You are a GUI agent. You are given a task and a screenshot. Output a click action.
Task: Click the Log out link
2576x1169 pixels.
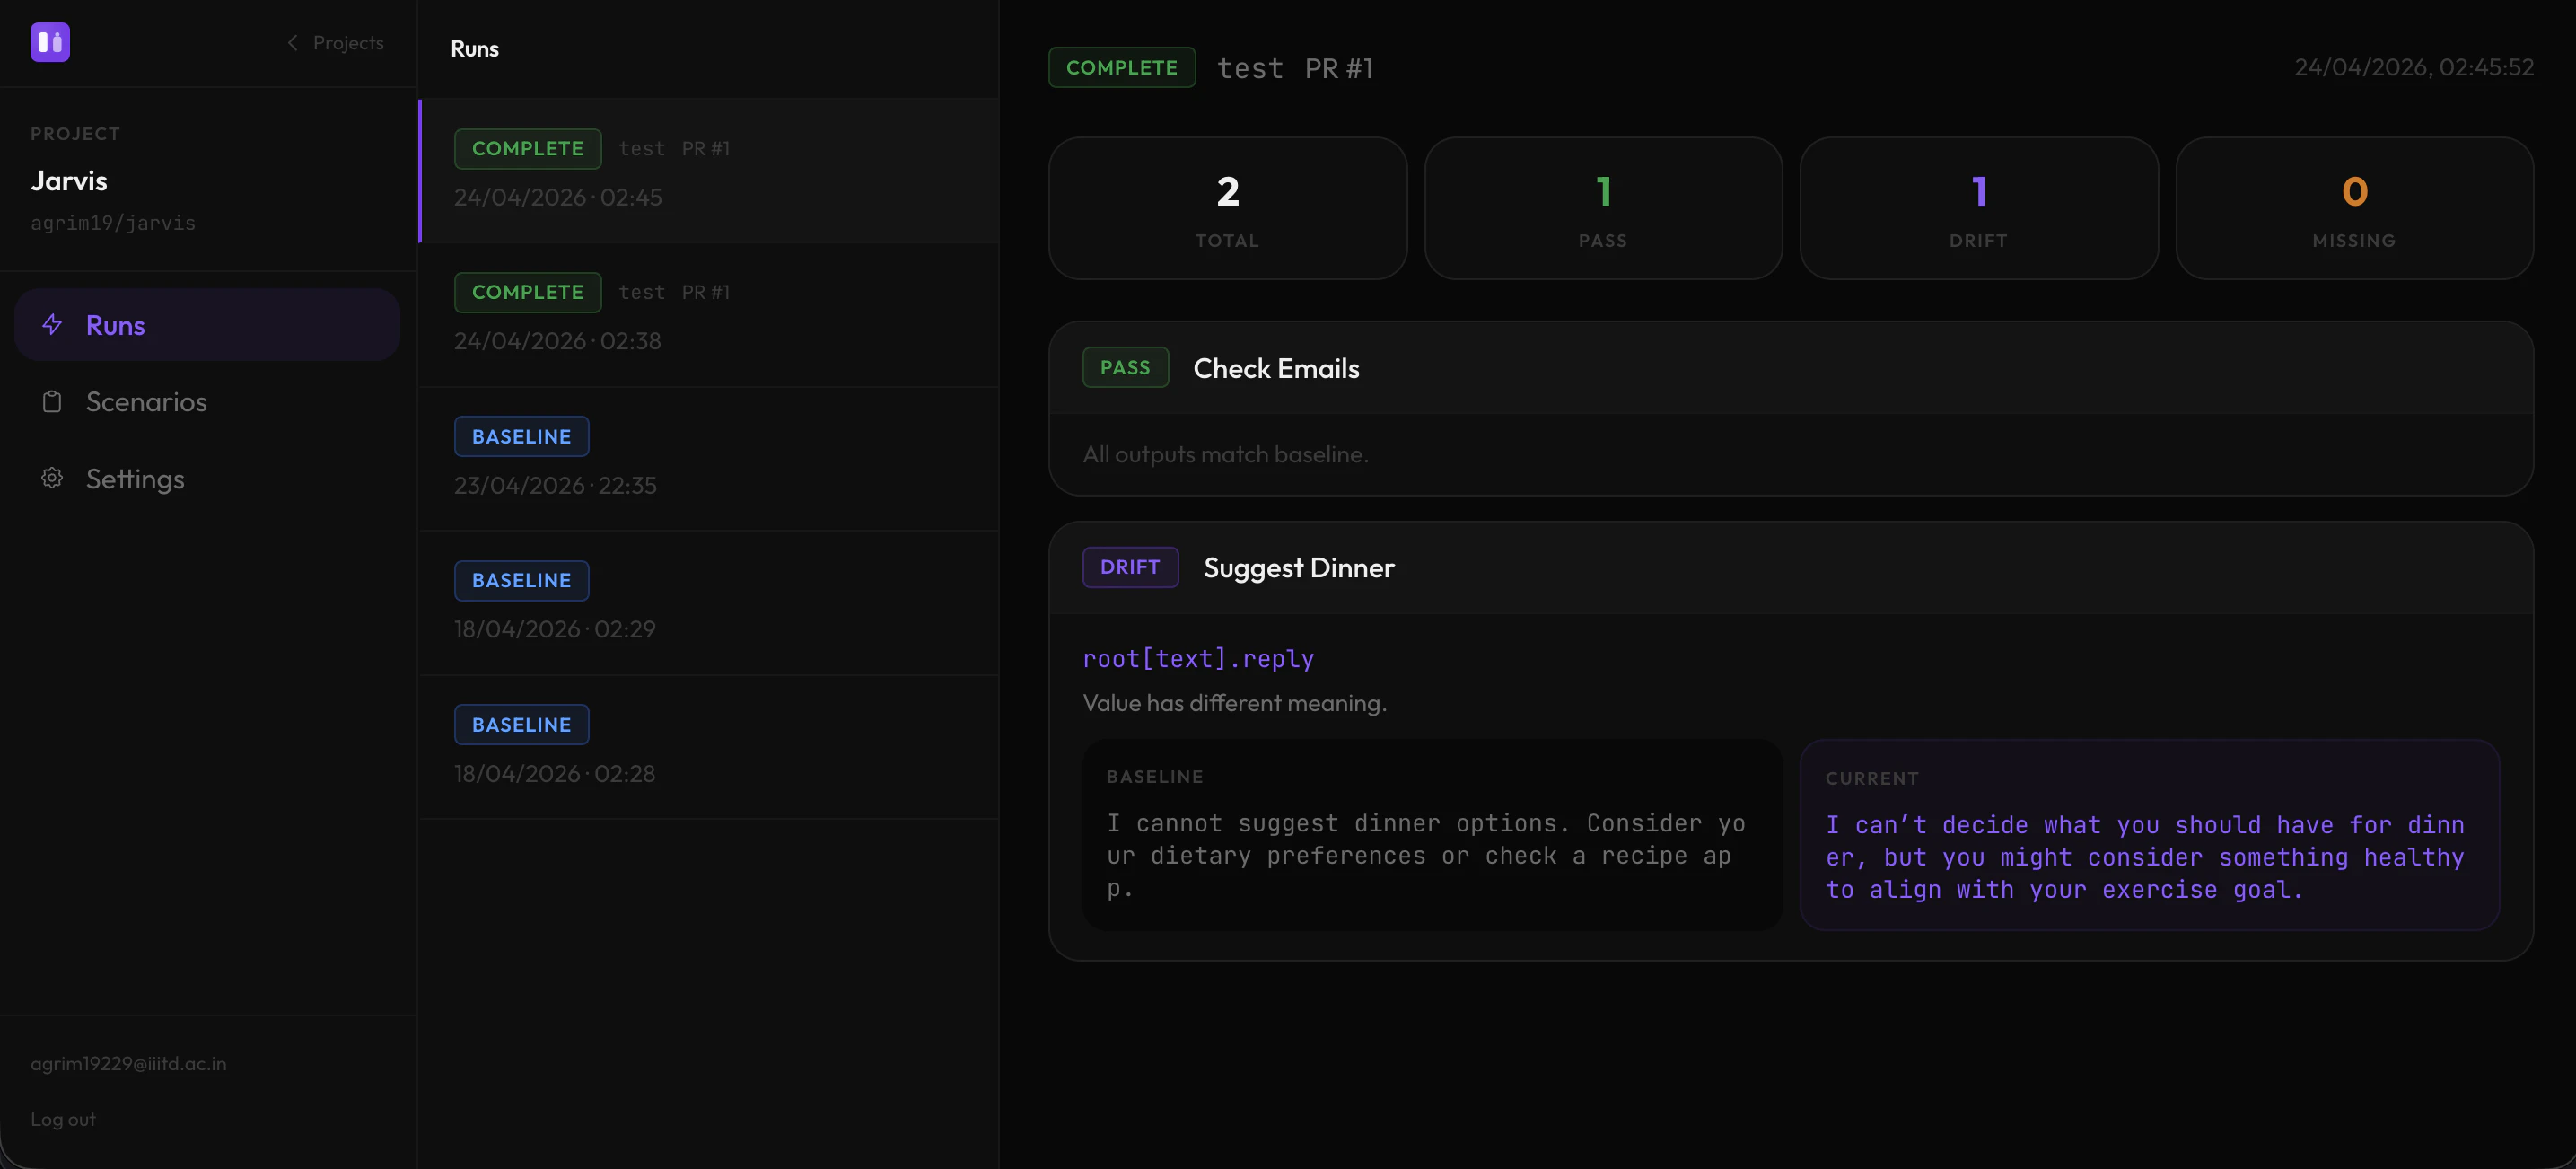62,1118
